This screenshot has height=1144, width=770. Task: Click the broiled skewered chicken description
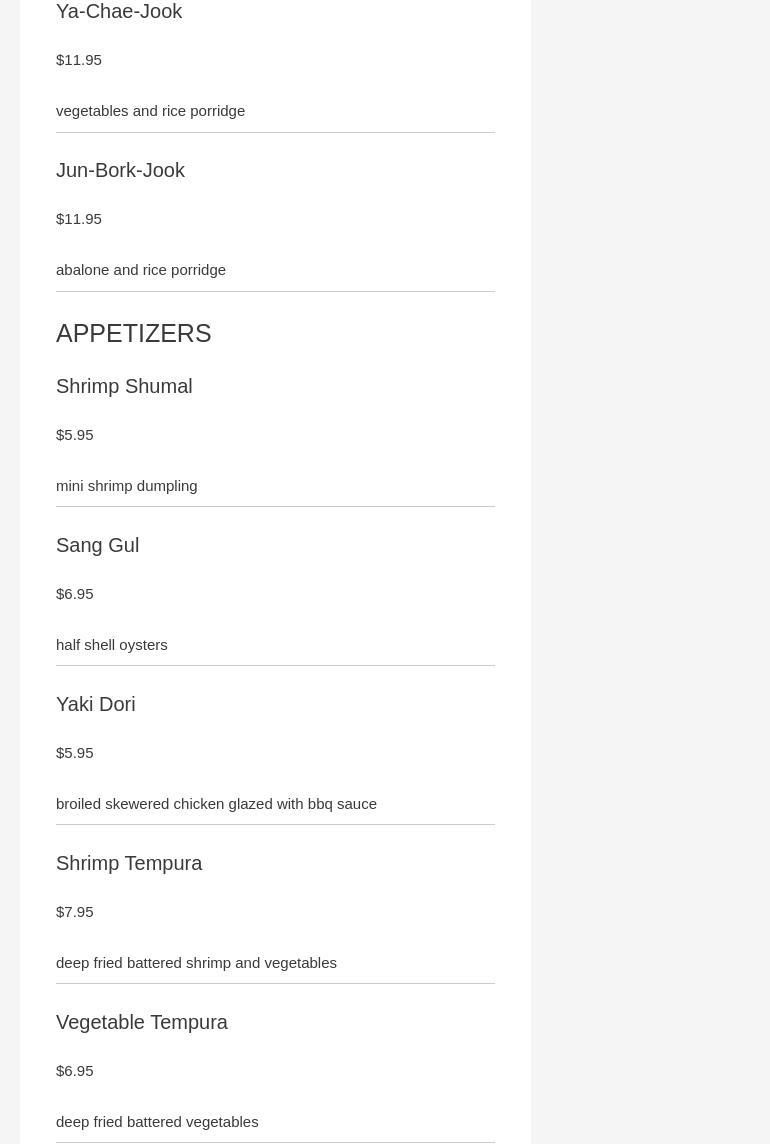(216, 804)
